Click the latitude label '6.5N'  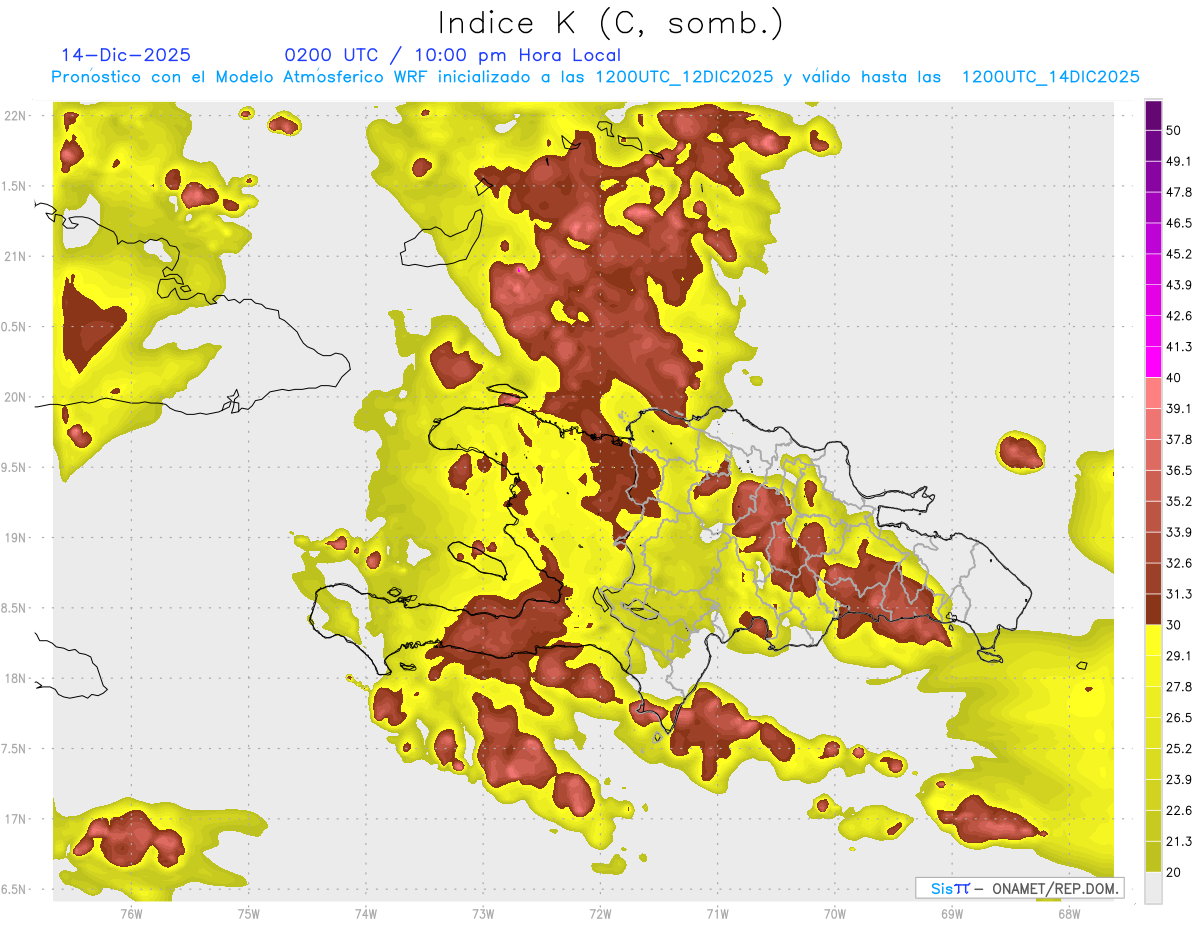14,890
